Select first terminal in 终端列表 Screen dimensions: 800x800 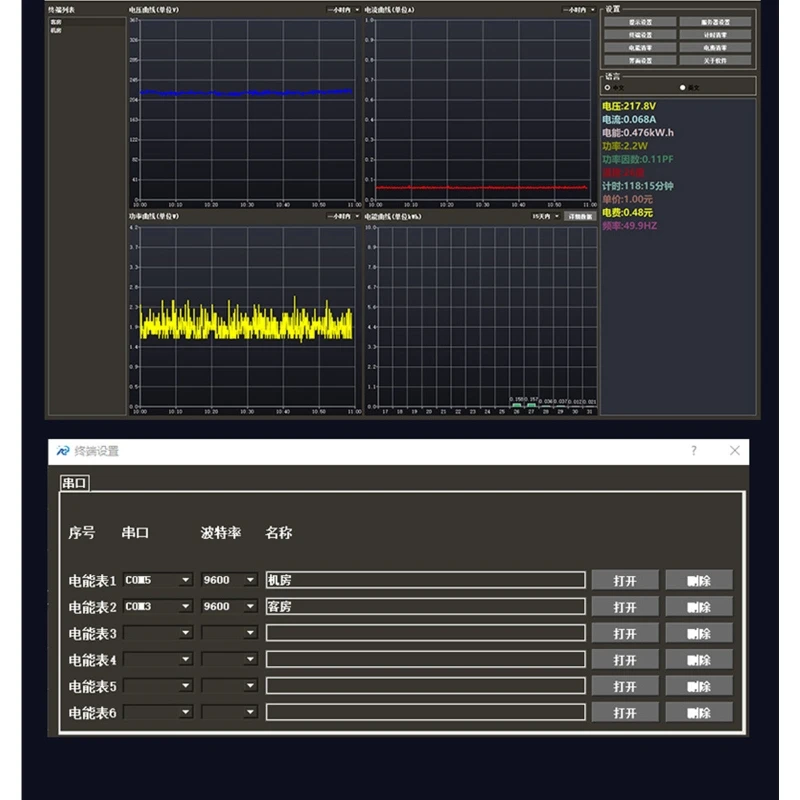(x=87, y=22)
